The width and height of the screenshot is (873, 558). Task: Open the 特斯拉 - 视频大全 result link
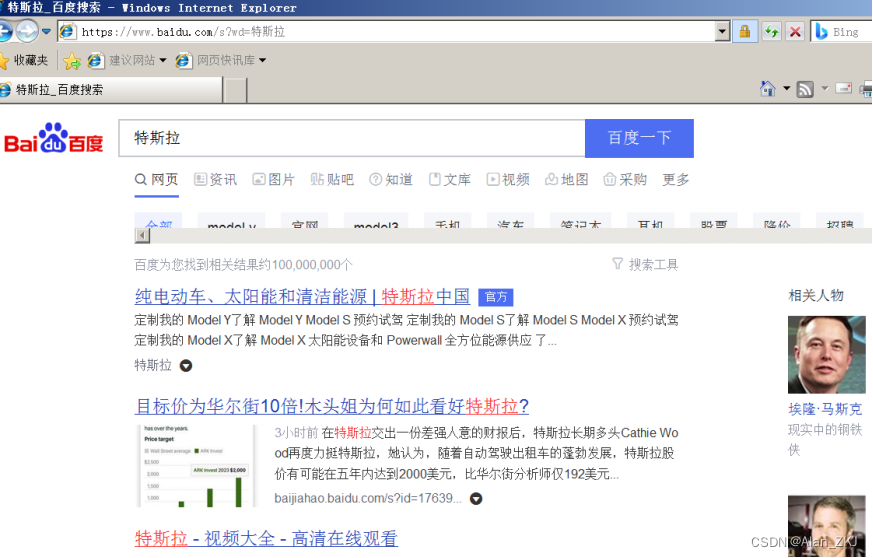tap(266, 539)
